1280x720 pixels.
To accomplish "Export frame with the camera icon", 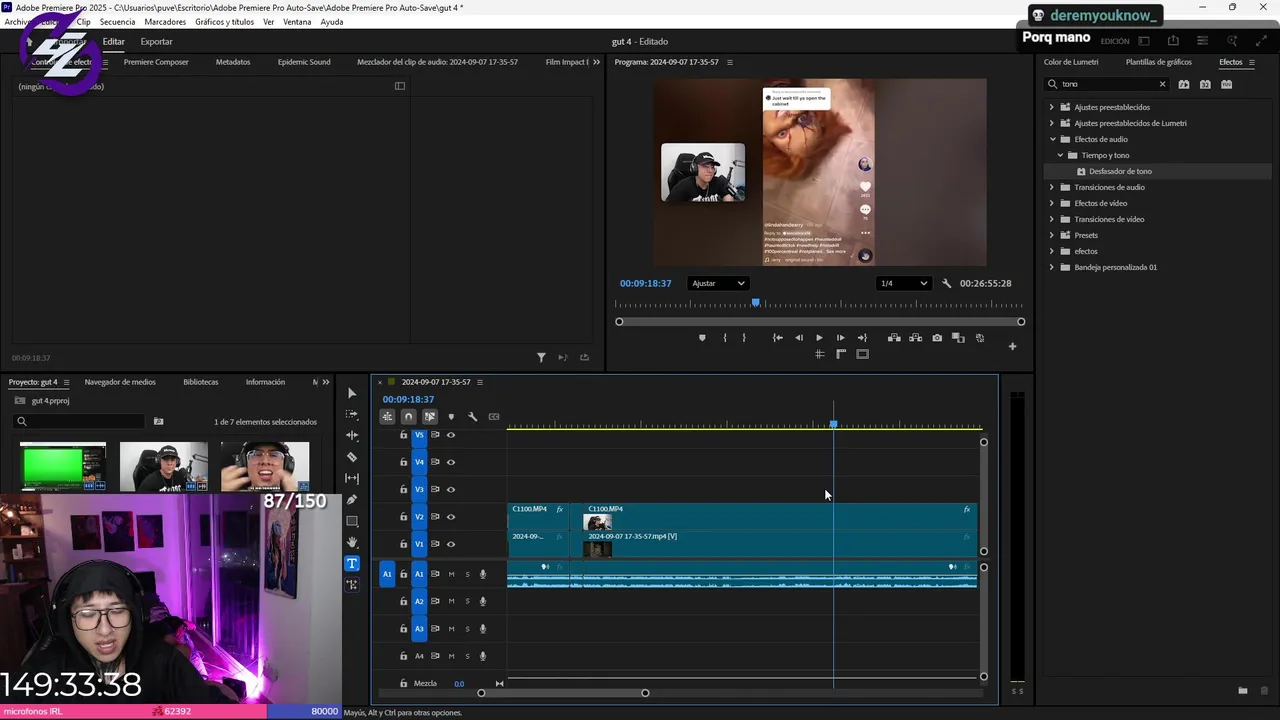I will (x=937, y=338).
